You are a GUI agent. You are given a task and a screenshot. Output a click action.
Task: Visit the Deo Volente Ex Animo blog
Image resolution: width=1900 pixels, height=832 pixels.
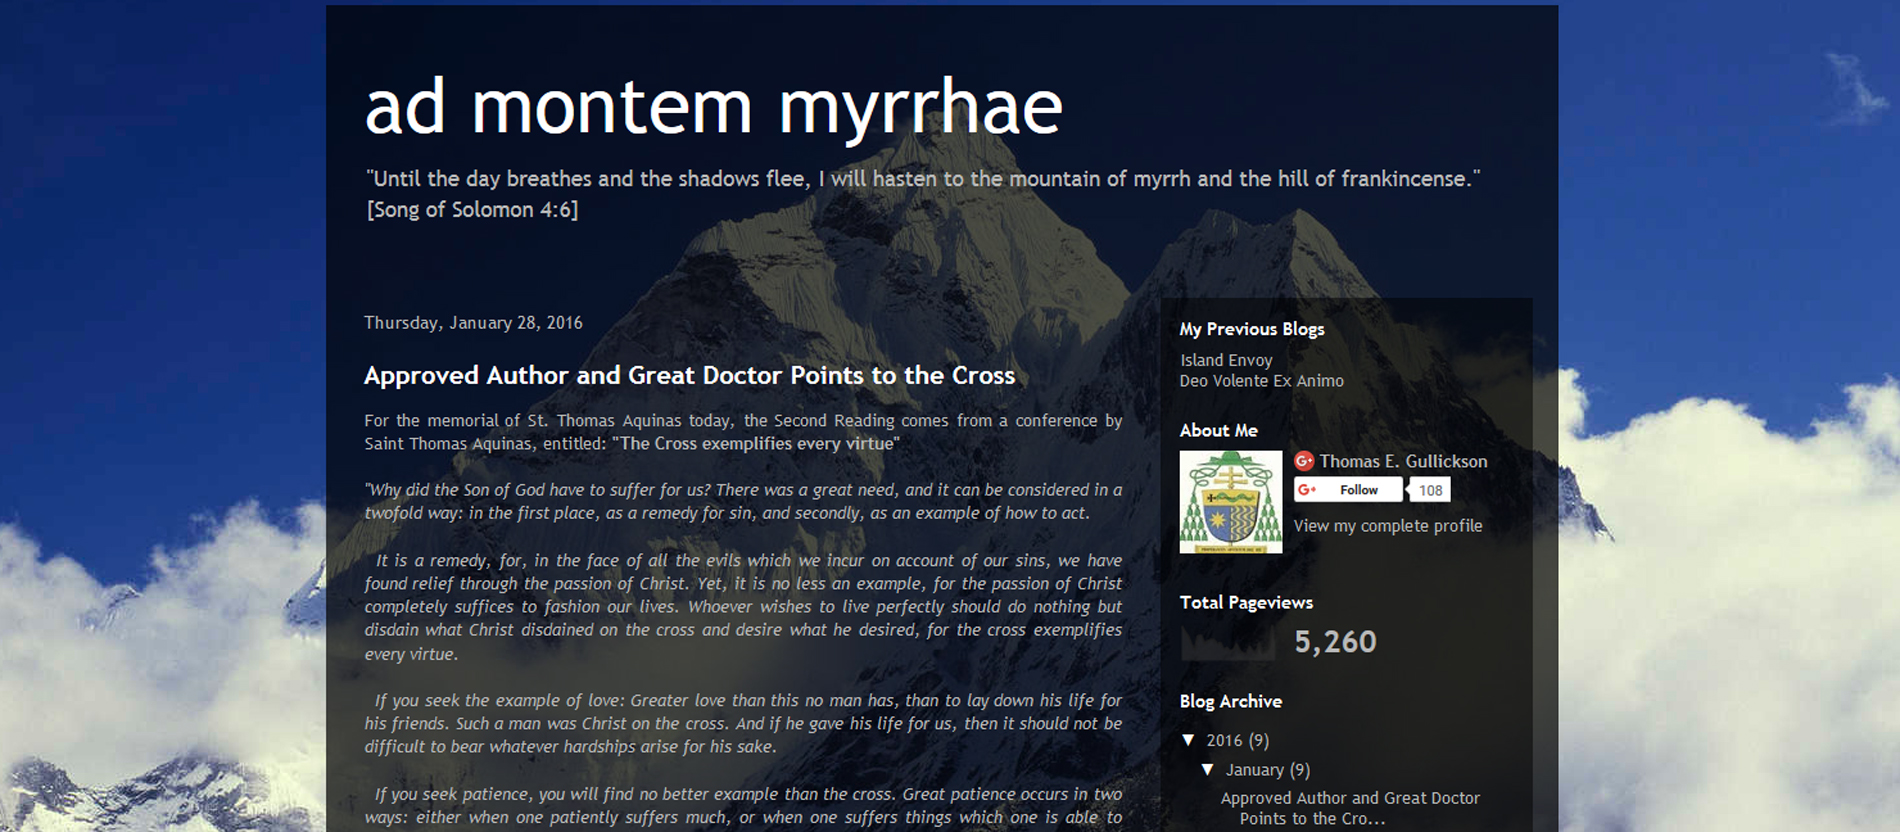[1261, 381]
